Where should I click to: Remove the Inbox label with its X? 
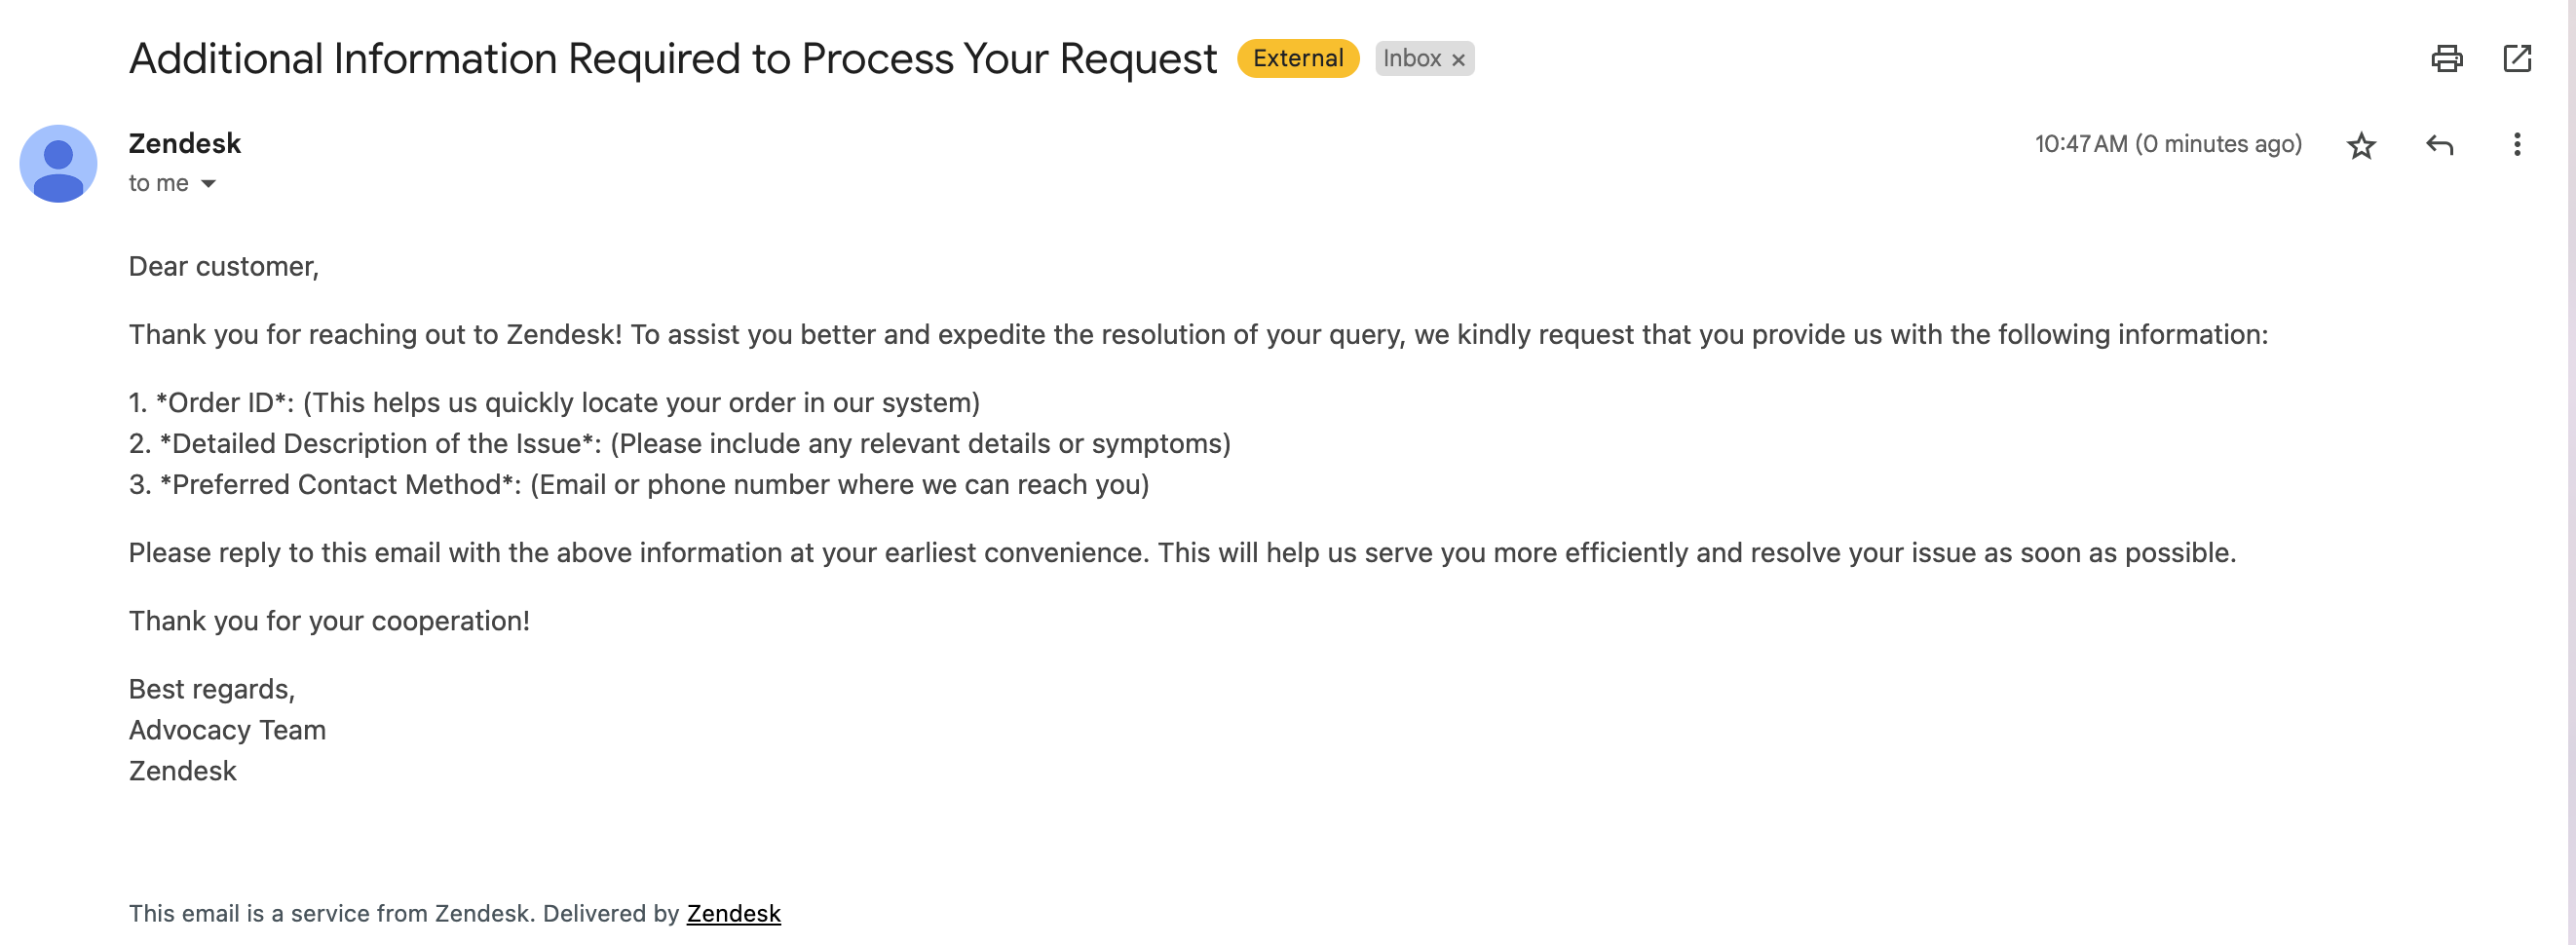(x=1458, y=60)
